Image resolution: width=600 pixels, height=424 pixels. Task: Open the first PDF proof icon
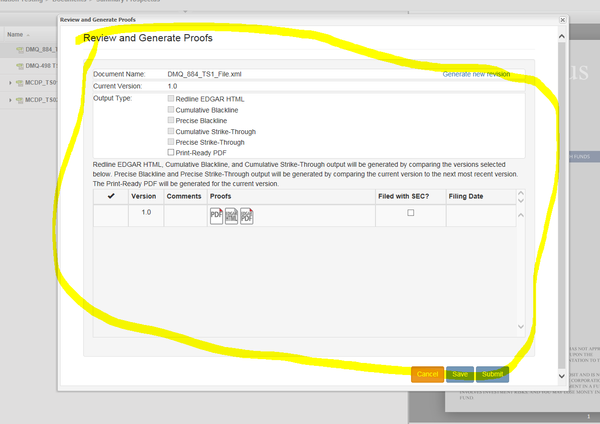pos(216,215)
